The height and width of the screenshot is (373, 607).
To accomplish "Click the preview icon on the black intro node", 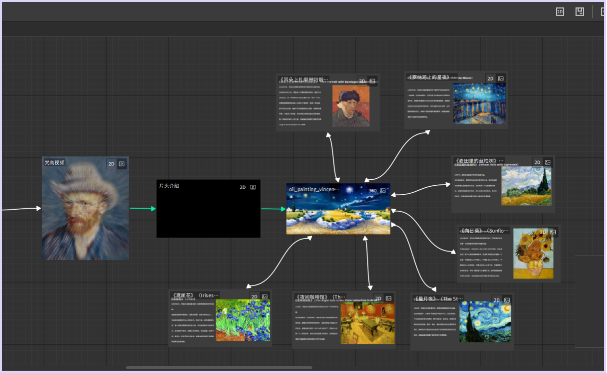I will [x=253, y=187].
